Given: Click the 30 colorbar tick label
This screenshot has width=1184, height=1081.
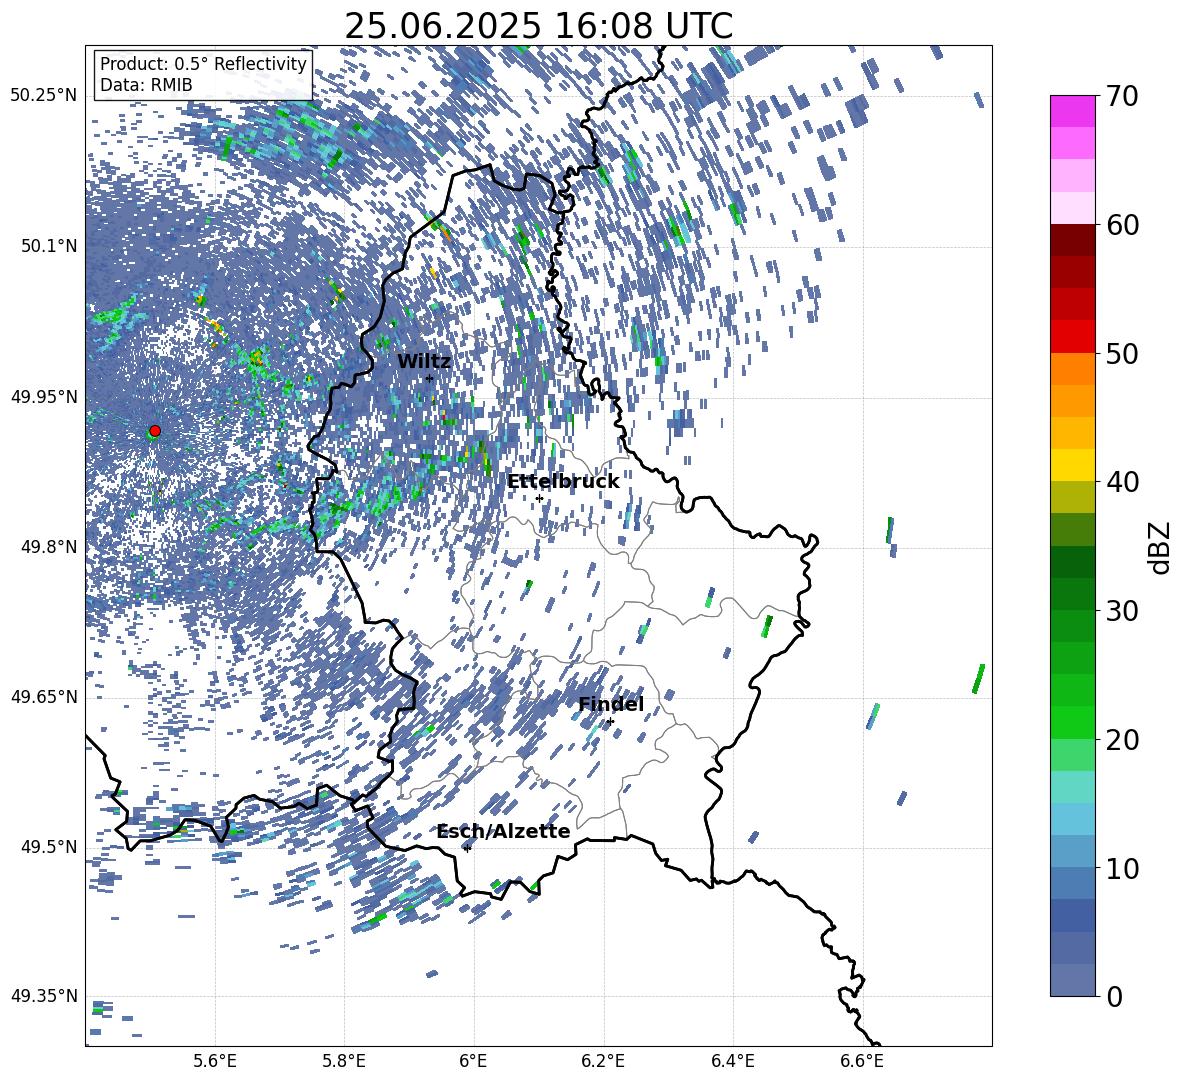Looking at the screenshot, I should click(x=1123, y=611).
